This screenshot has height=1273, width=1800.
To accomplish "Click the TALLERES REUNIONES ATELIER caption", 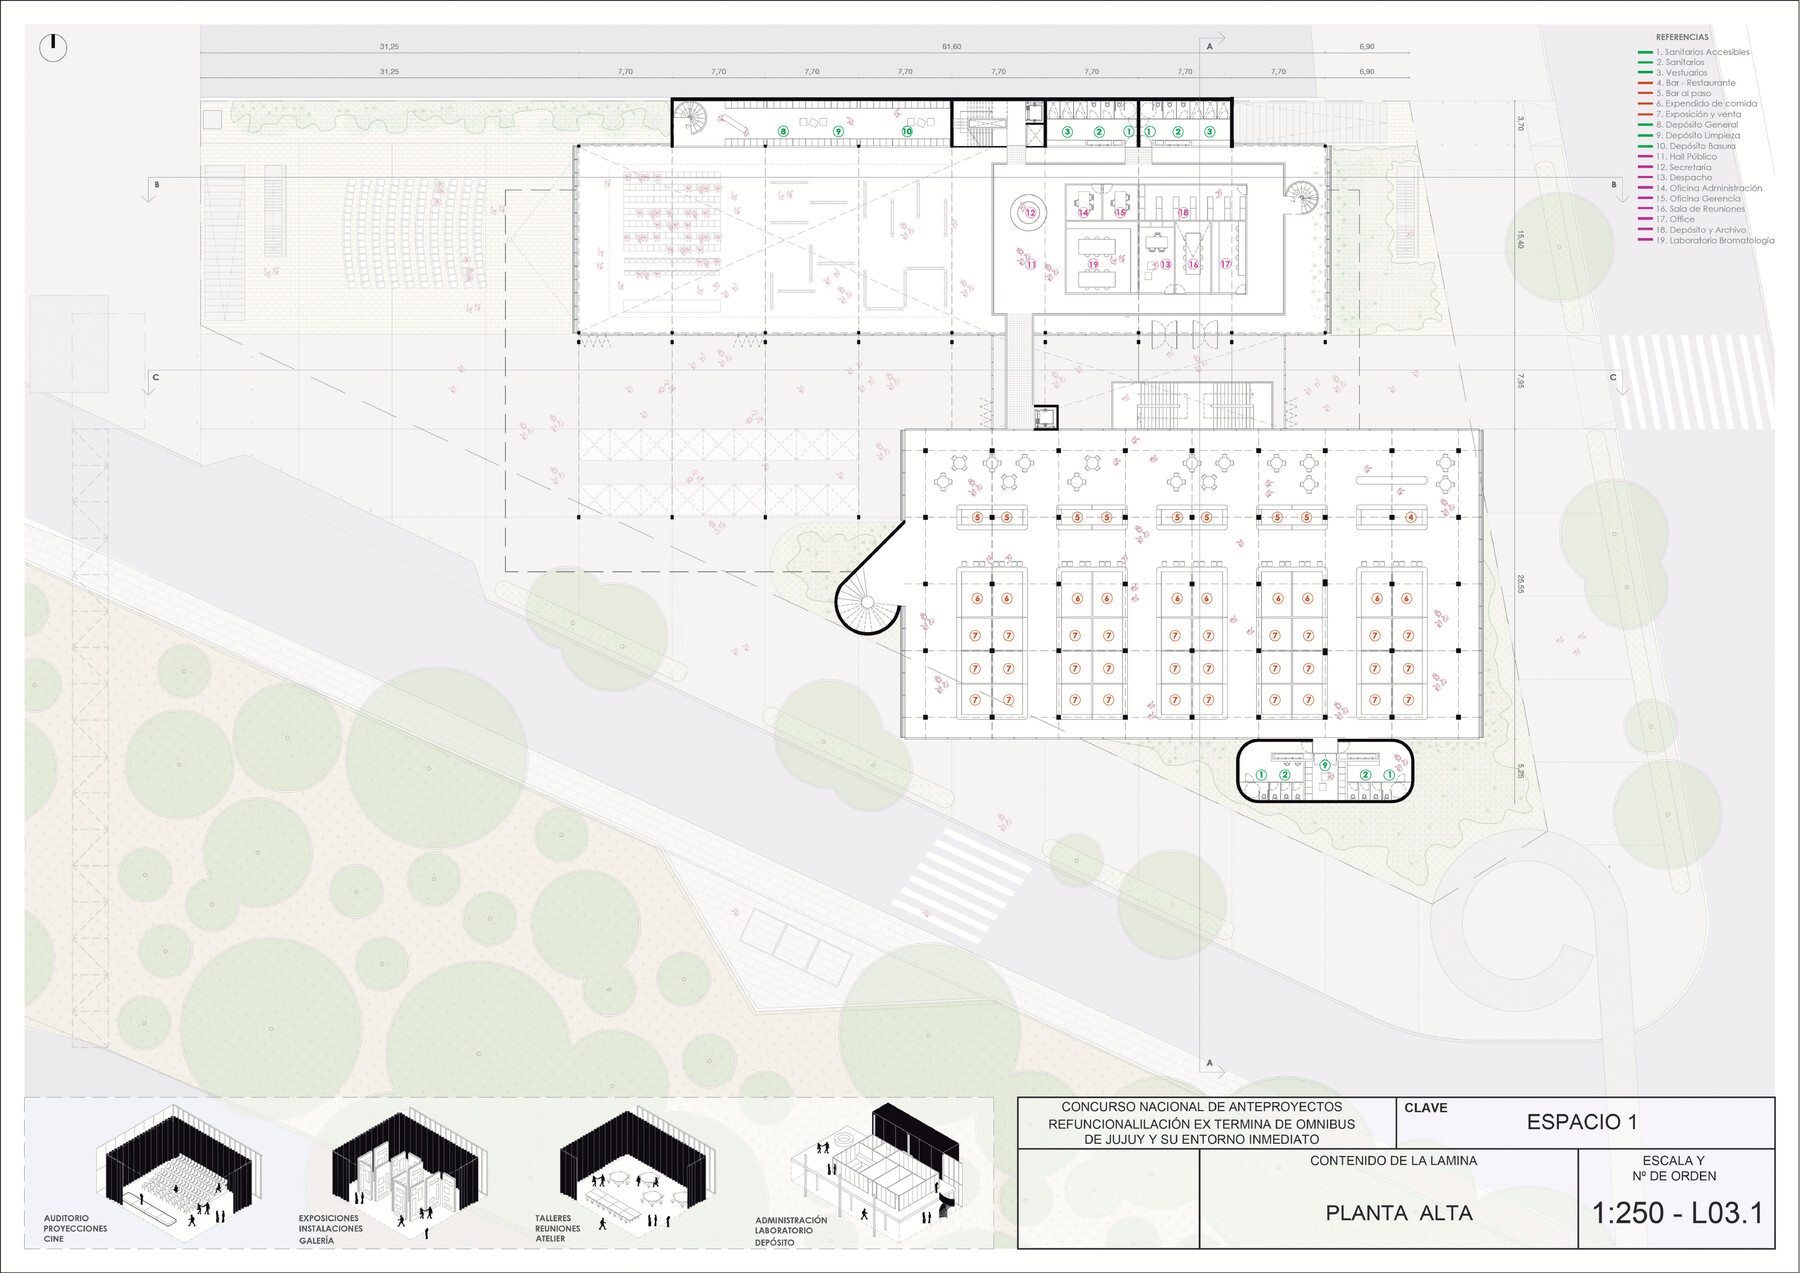I will pos(558,1229).
